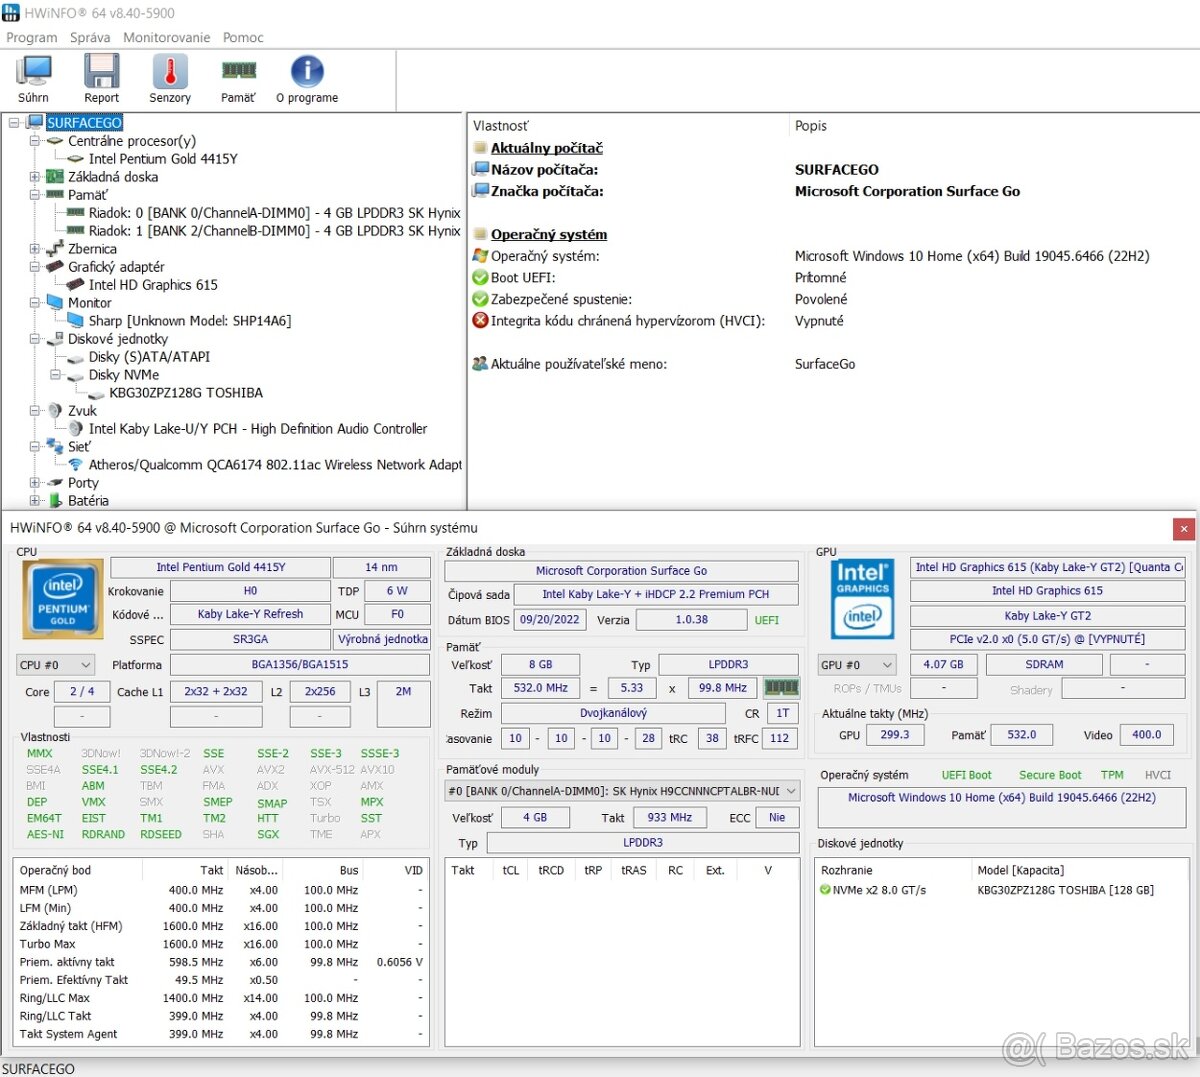This screenshot has width=1200, height=1077.
Task: Collapse the SURFACEGO root node
Action: 14,123
